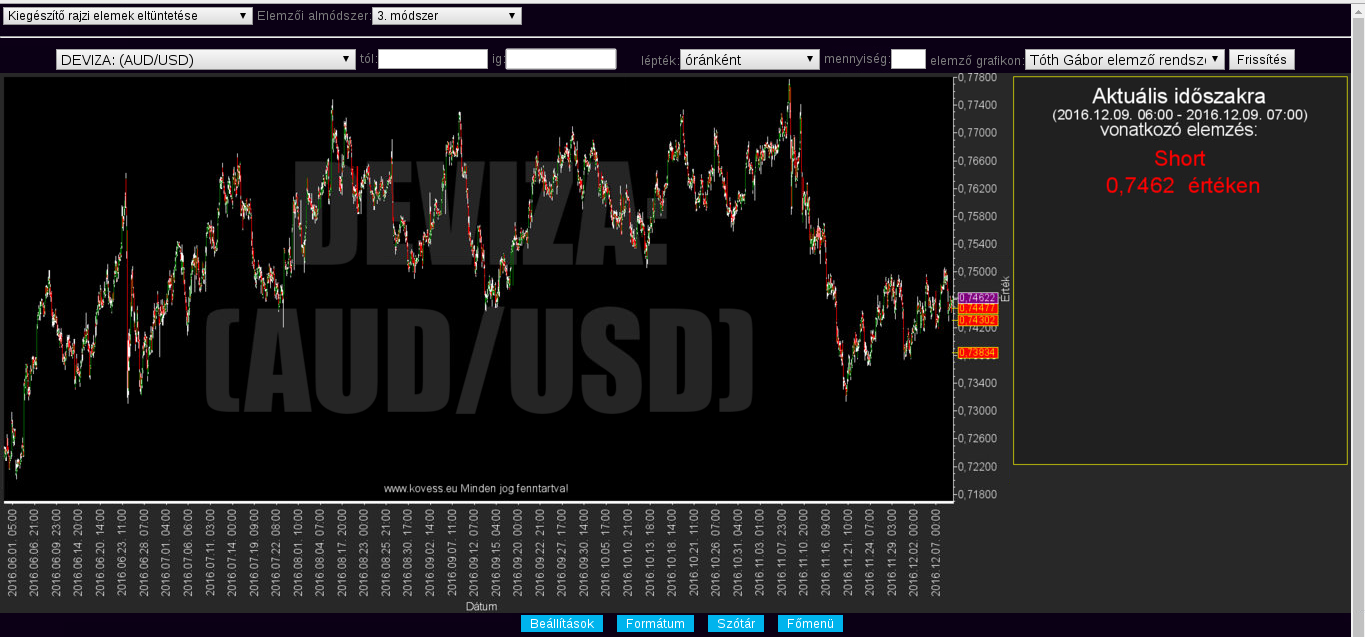Expand the 'óránként' step interval dropdown
This screenshot has height=637, width=1365.
tap(749, 59)
